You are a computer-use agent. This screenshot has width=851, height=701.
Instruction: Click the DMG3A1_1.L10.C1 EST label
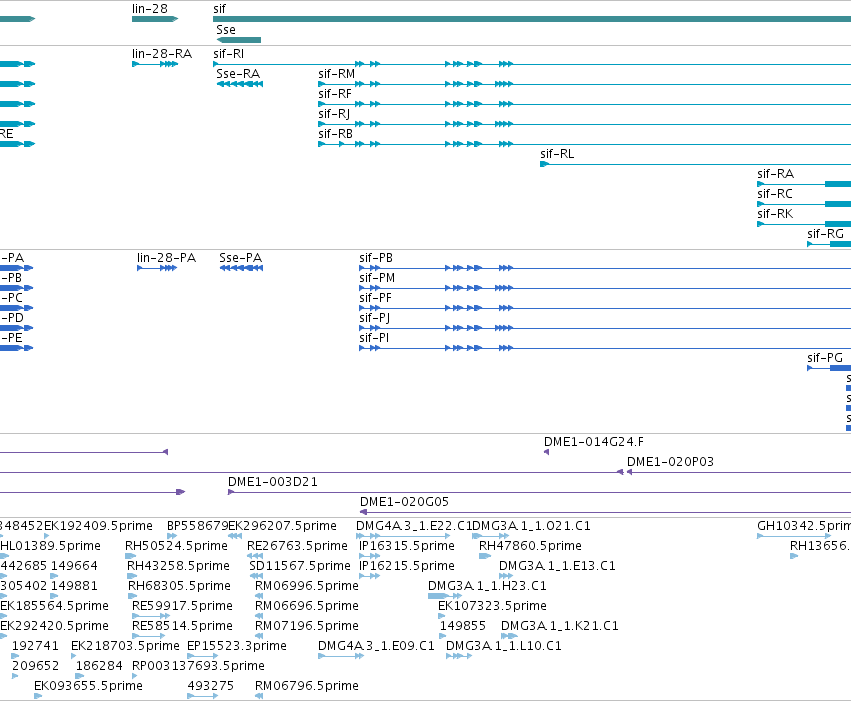(x=504, y=646)
